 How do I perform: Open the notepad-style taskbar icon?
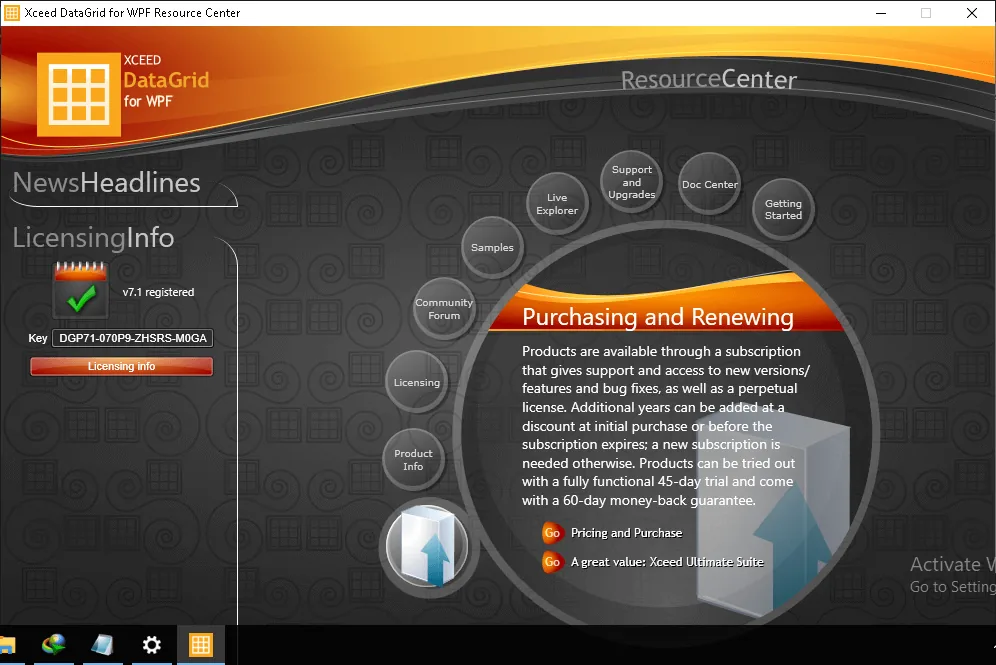click(x=103, y=645)
